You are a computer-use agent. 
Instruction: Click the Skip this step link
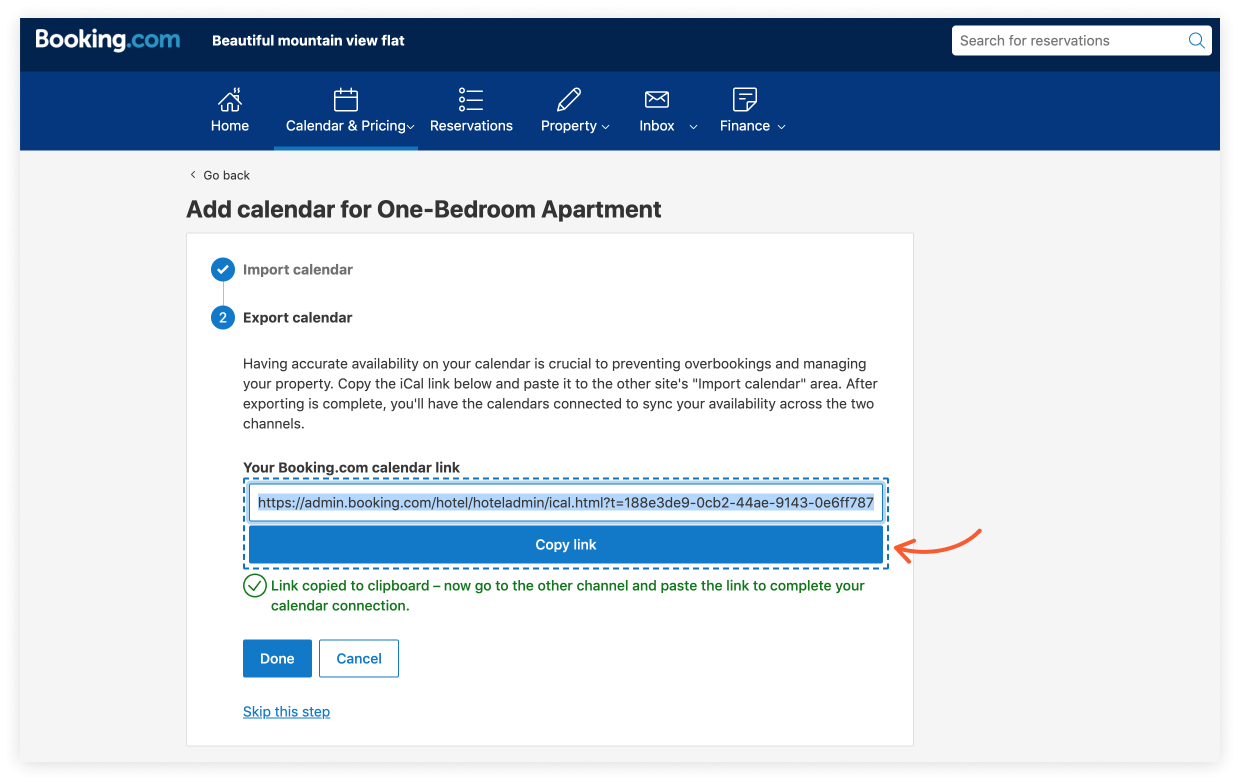coord(286,712)
